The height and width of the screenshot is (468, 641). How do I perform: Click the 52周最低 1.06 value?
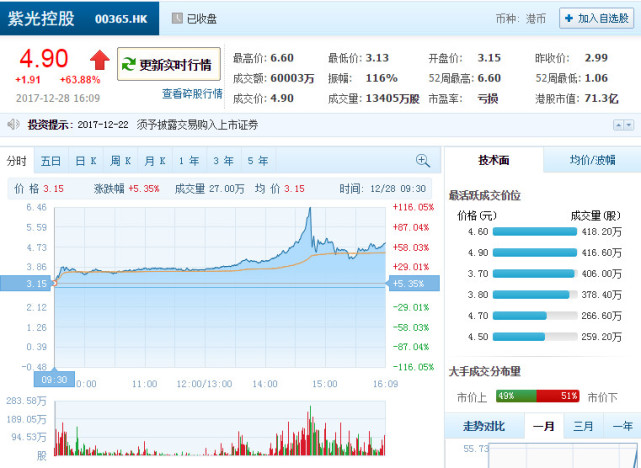(596, 78)
